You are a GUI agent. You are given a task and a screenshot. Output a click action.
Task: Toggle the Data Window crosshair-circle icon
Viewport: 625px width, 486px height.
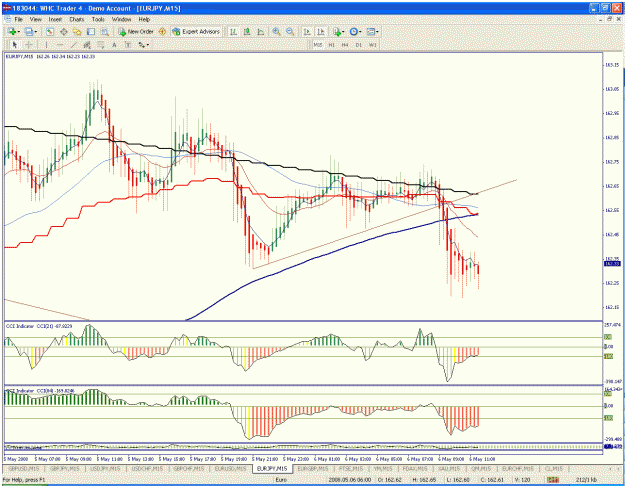[x=63, y=31]
